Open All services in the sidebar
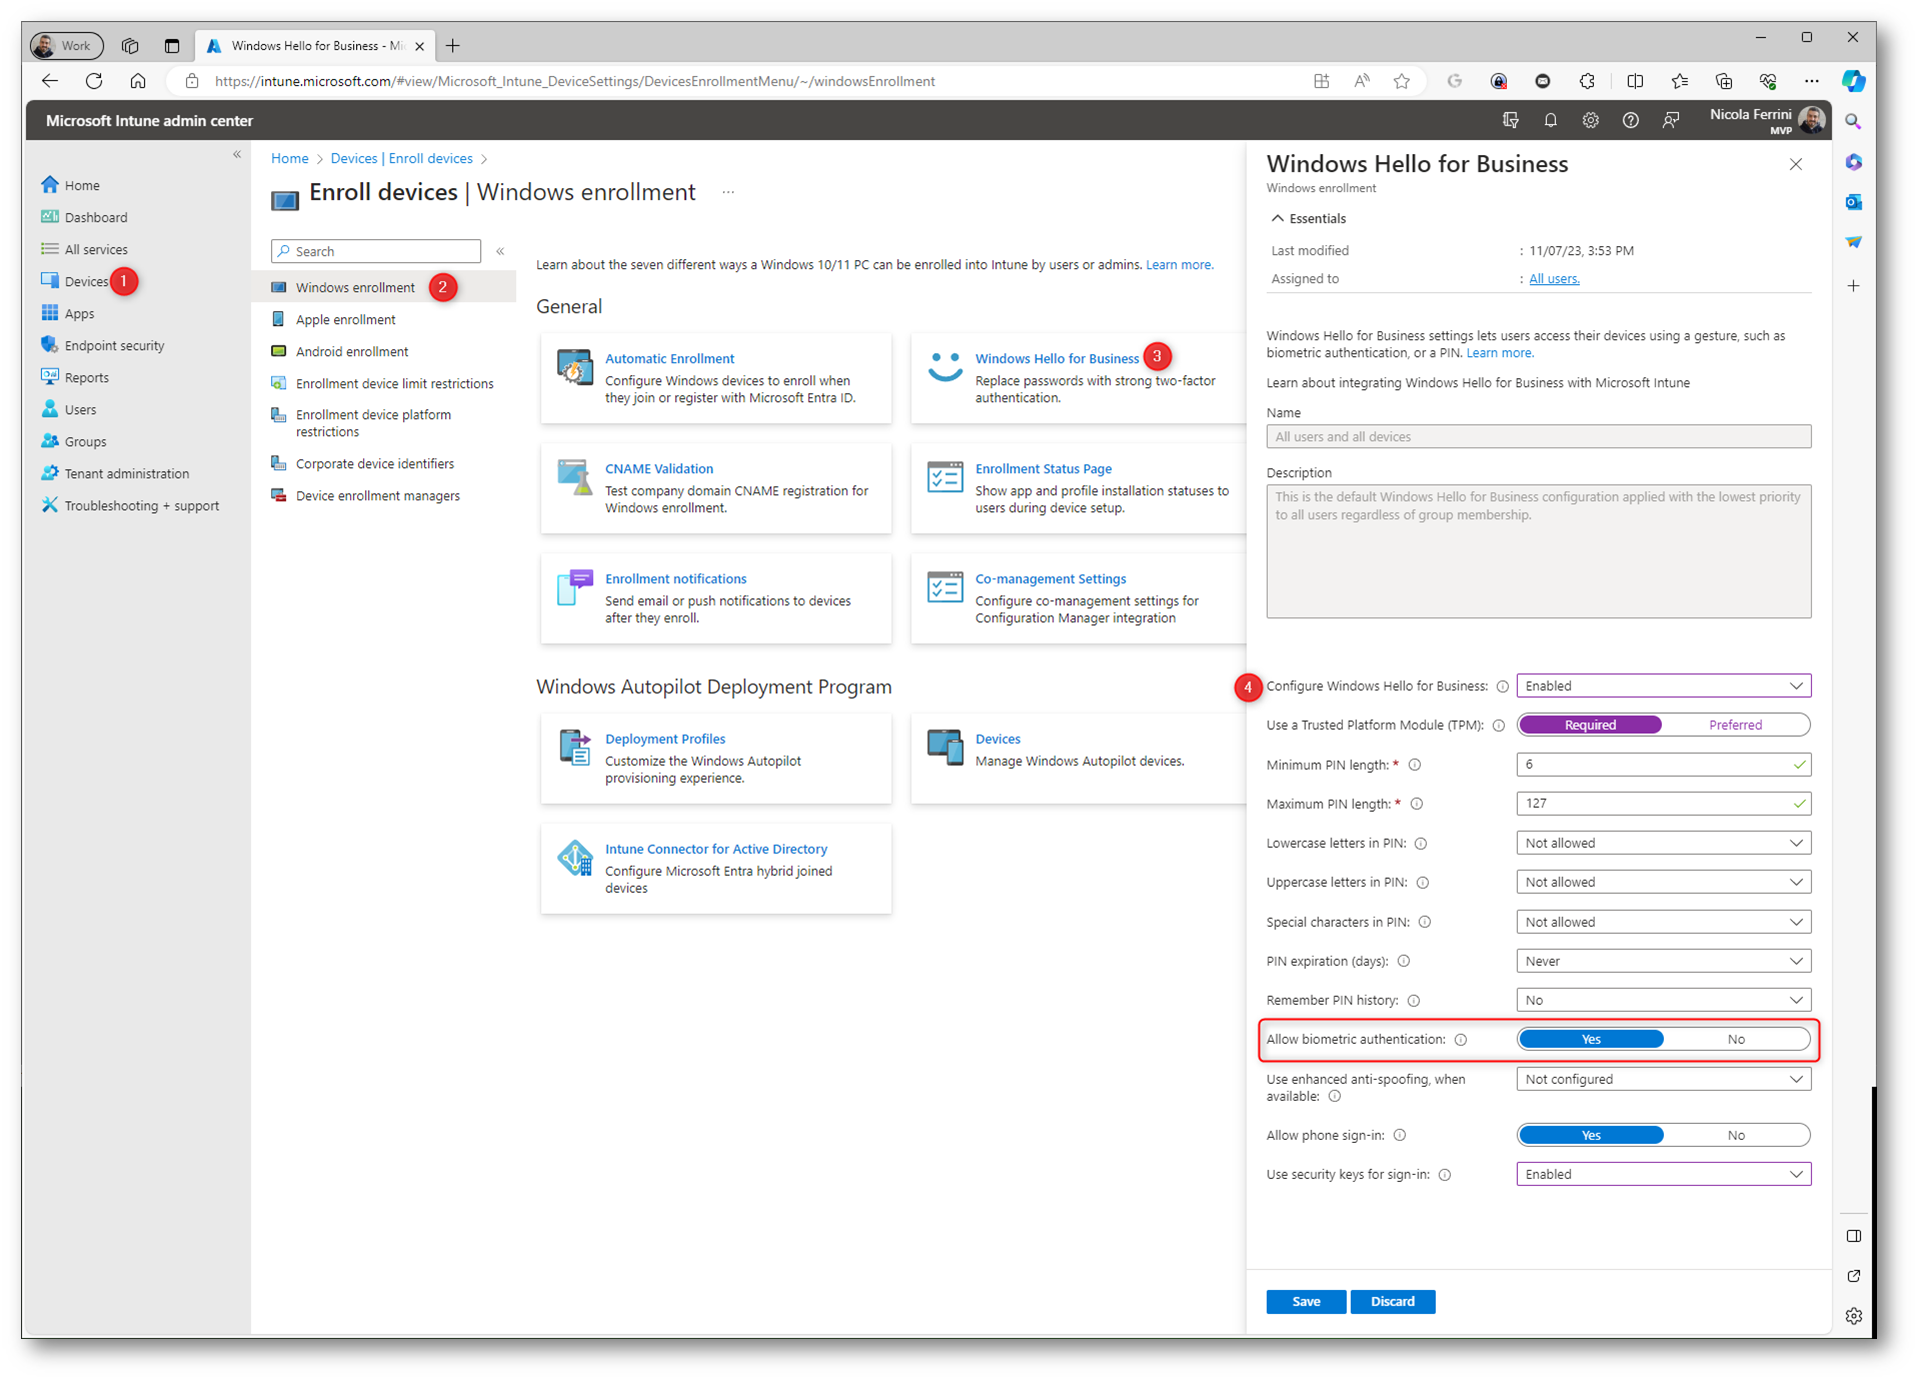 point(96,249)
